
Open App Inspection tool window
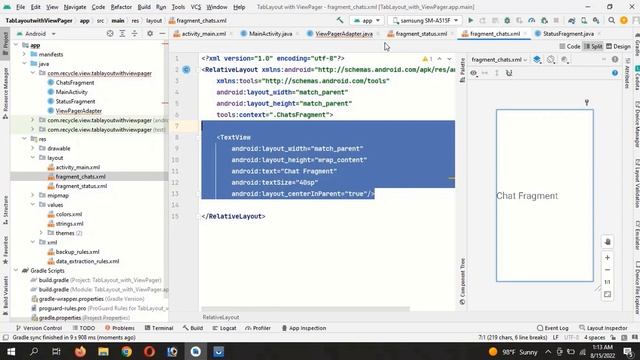coord(304,328)
